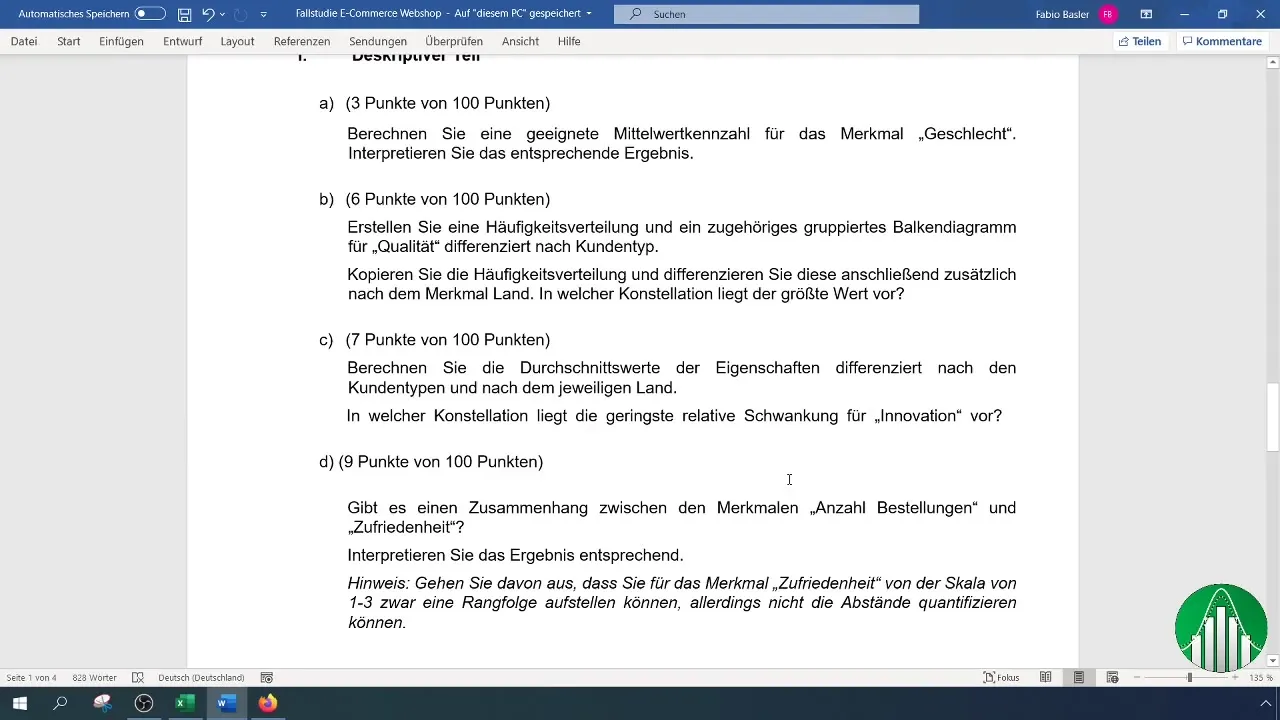
Task: Open the Überprüfen ribbon tab
Action: coord(454,42)
